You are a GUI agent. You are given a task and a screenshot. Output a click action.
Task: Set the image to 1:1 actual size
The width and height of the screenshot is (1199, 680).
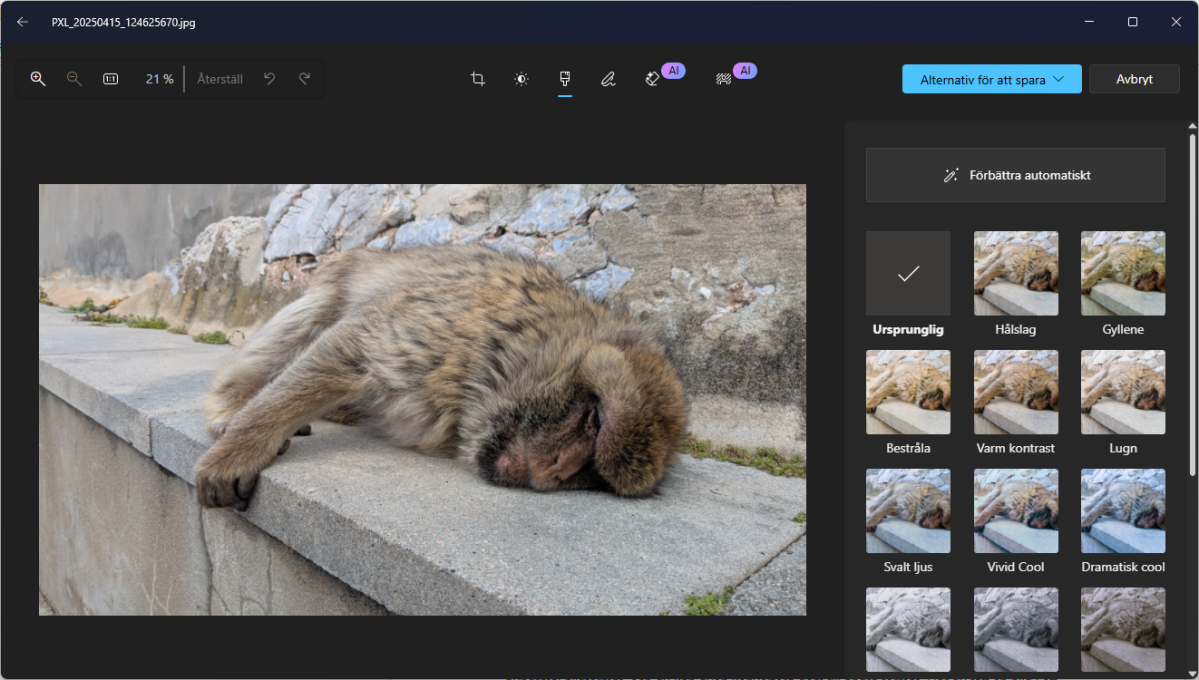(x=110, y=78)
